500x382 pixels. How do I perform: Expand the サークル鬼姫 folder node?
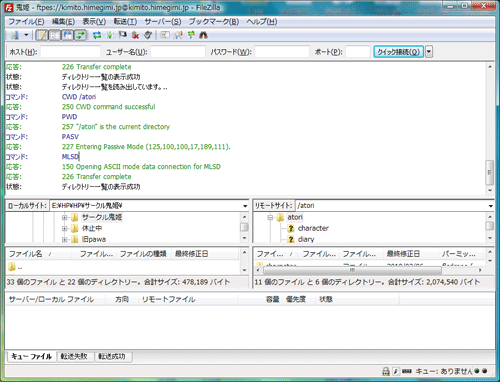coord(64,217)
